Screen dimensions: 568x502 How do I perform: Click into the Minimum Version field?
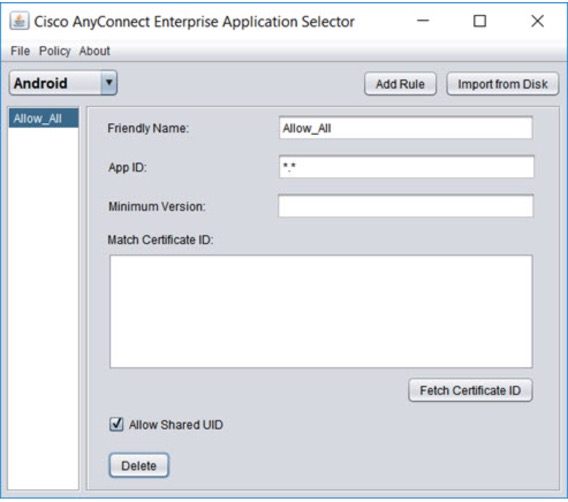click(405, 206)
